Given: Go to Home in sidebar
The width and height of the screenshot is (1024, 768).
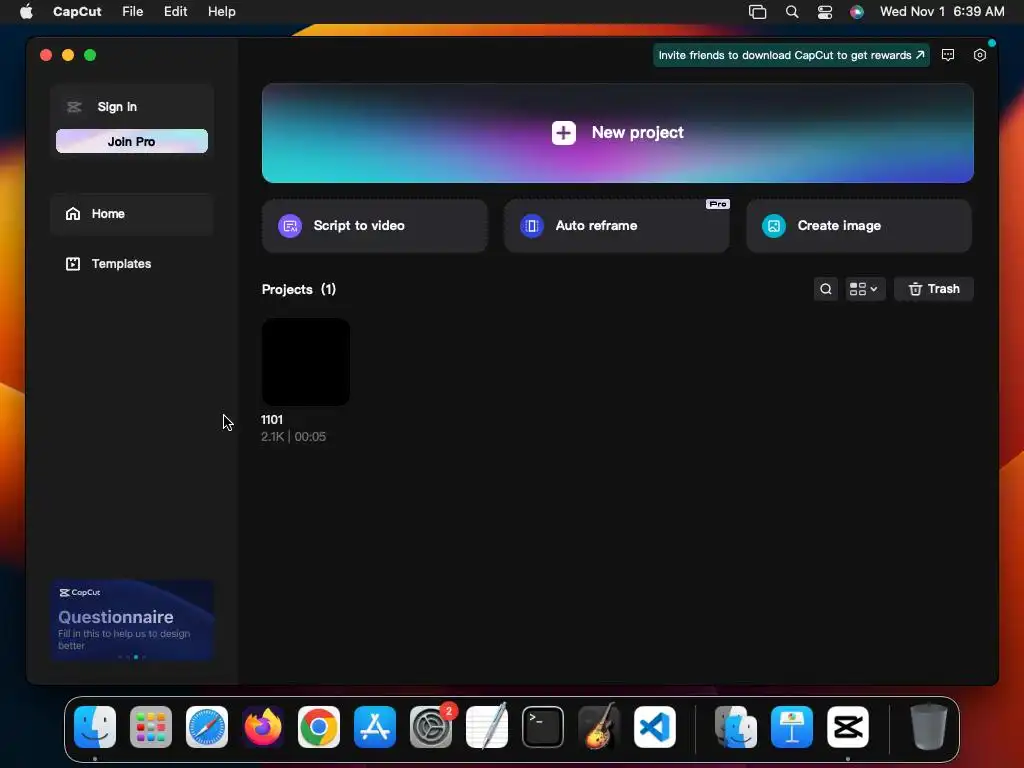Looking at the screenshot, I should (132, 214).
